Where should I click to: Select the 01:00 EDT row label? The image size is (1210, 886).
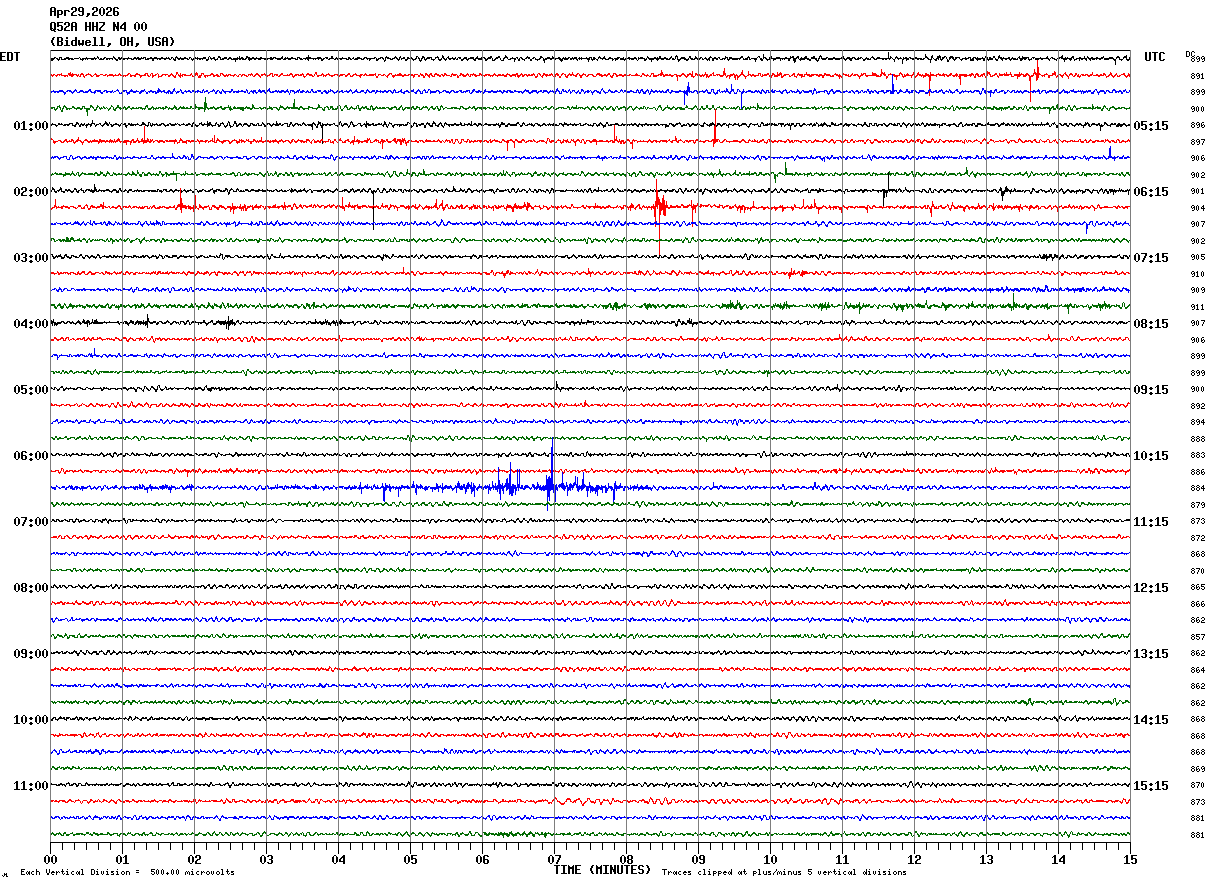click(30, 126)
